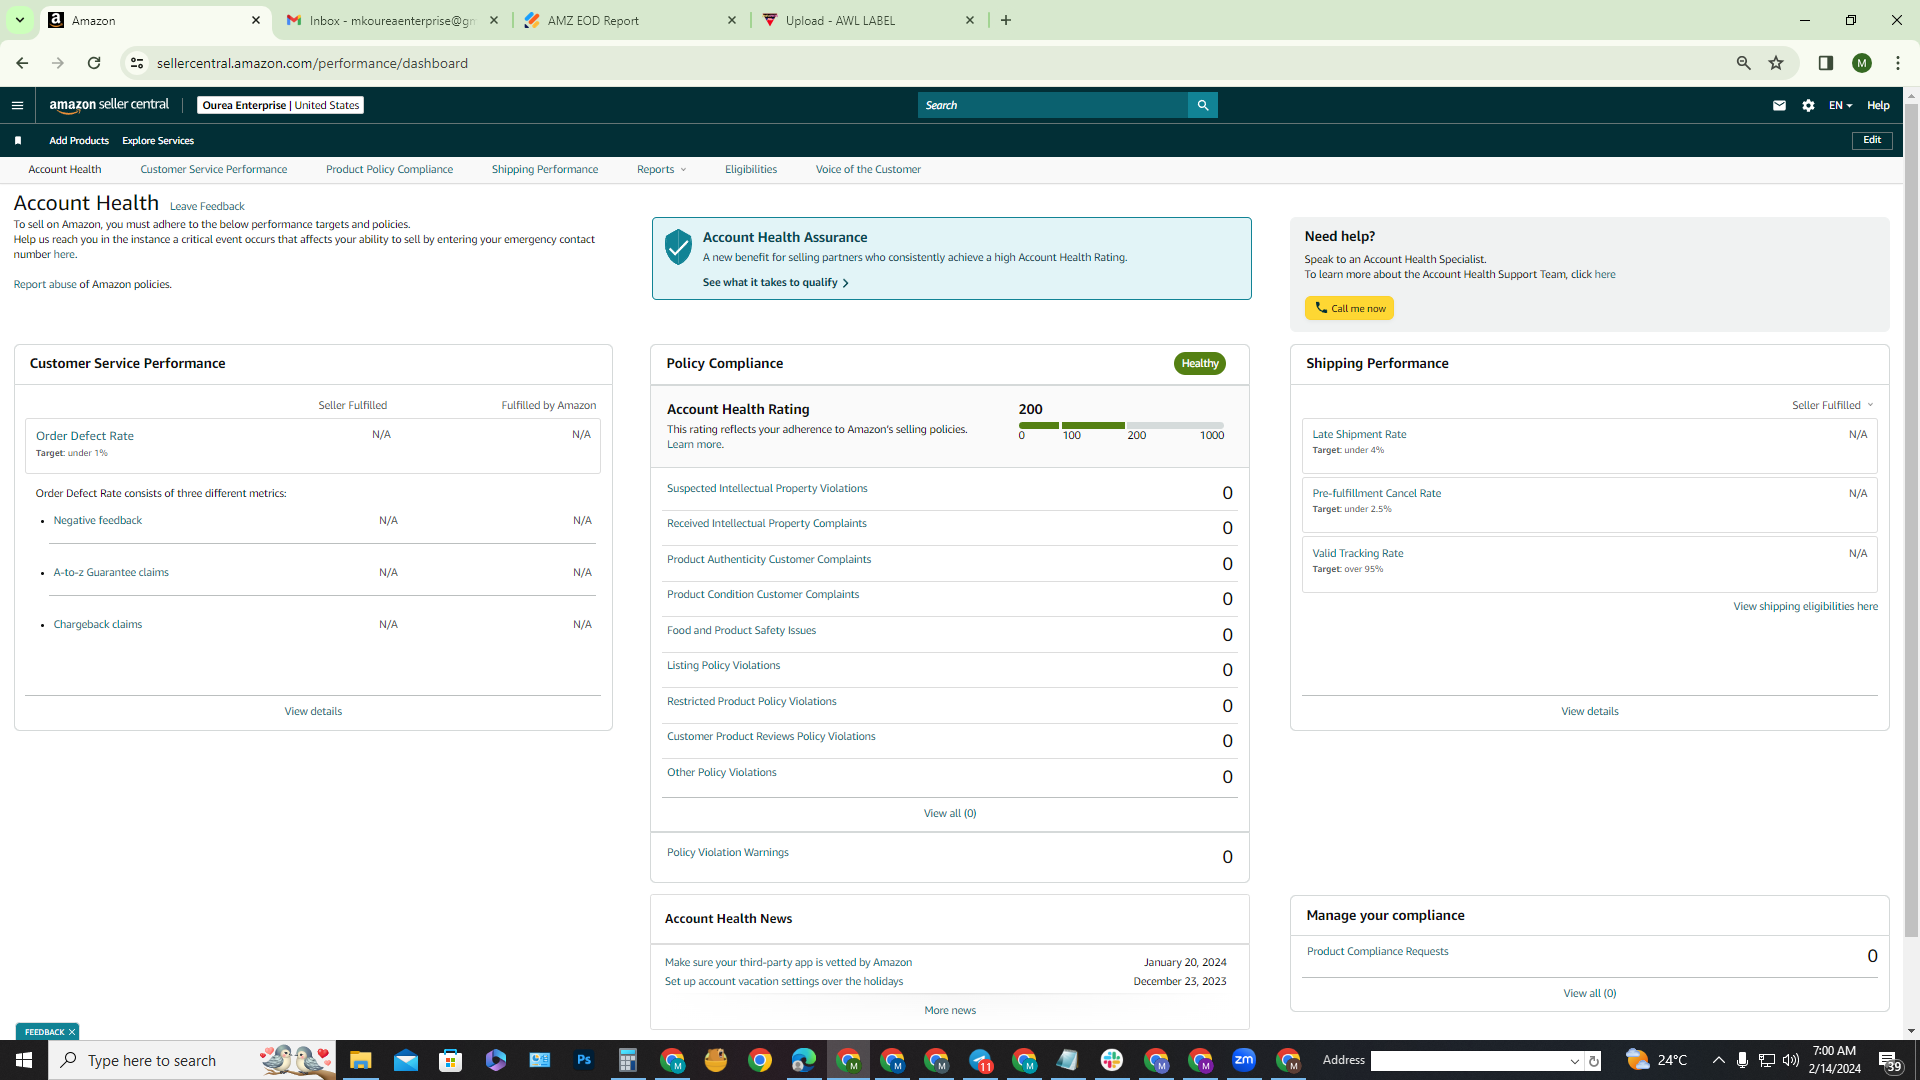Viewport: 1920px width, 1080px height.
Task: Open the Windows notification center icon
Action: (1889, 1060)
